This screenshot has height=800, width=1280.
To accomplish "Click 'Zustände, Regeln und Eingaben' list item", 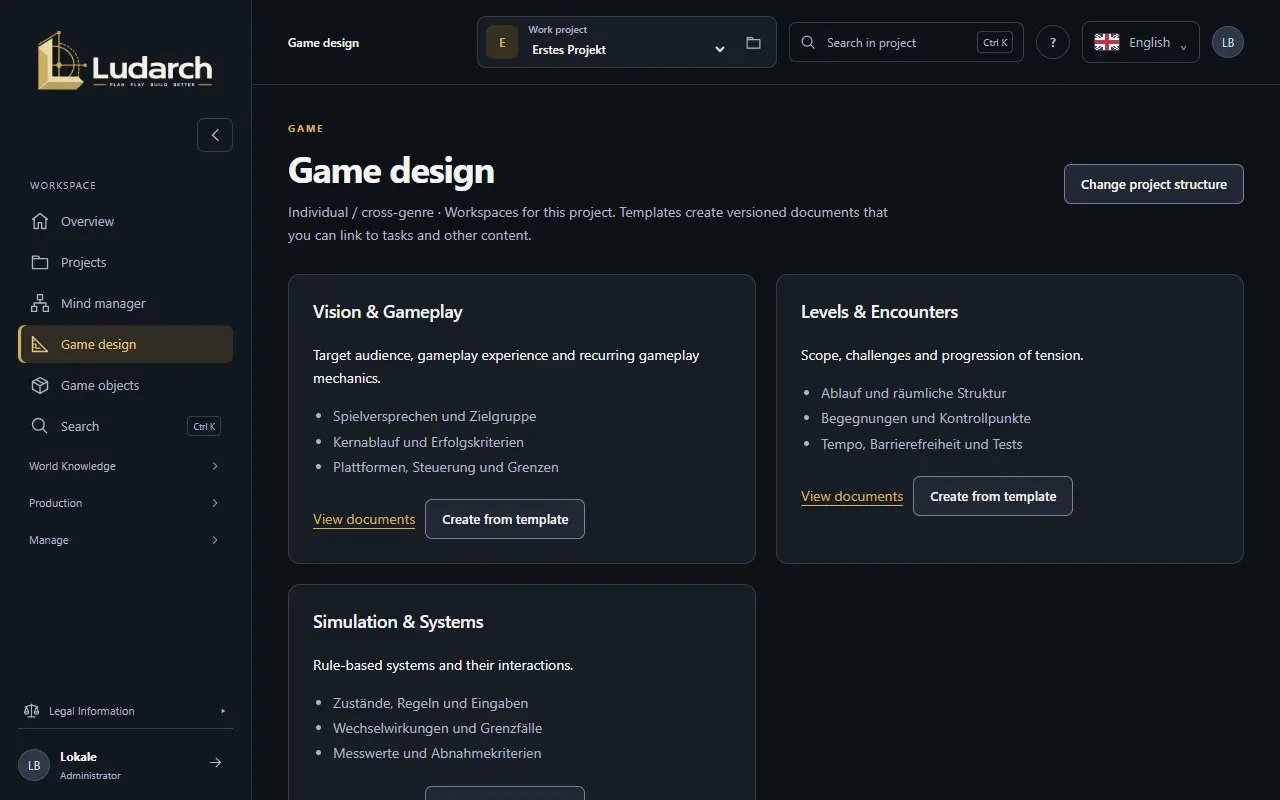I will (x=431, y=703).
